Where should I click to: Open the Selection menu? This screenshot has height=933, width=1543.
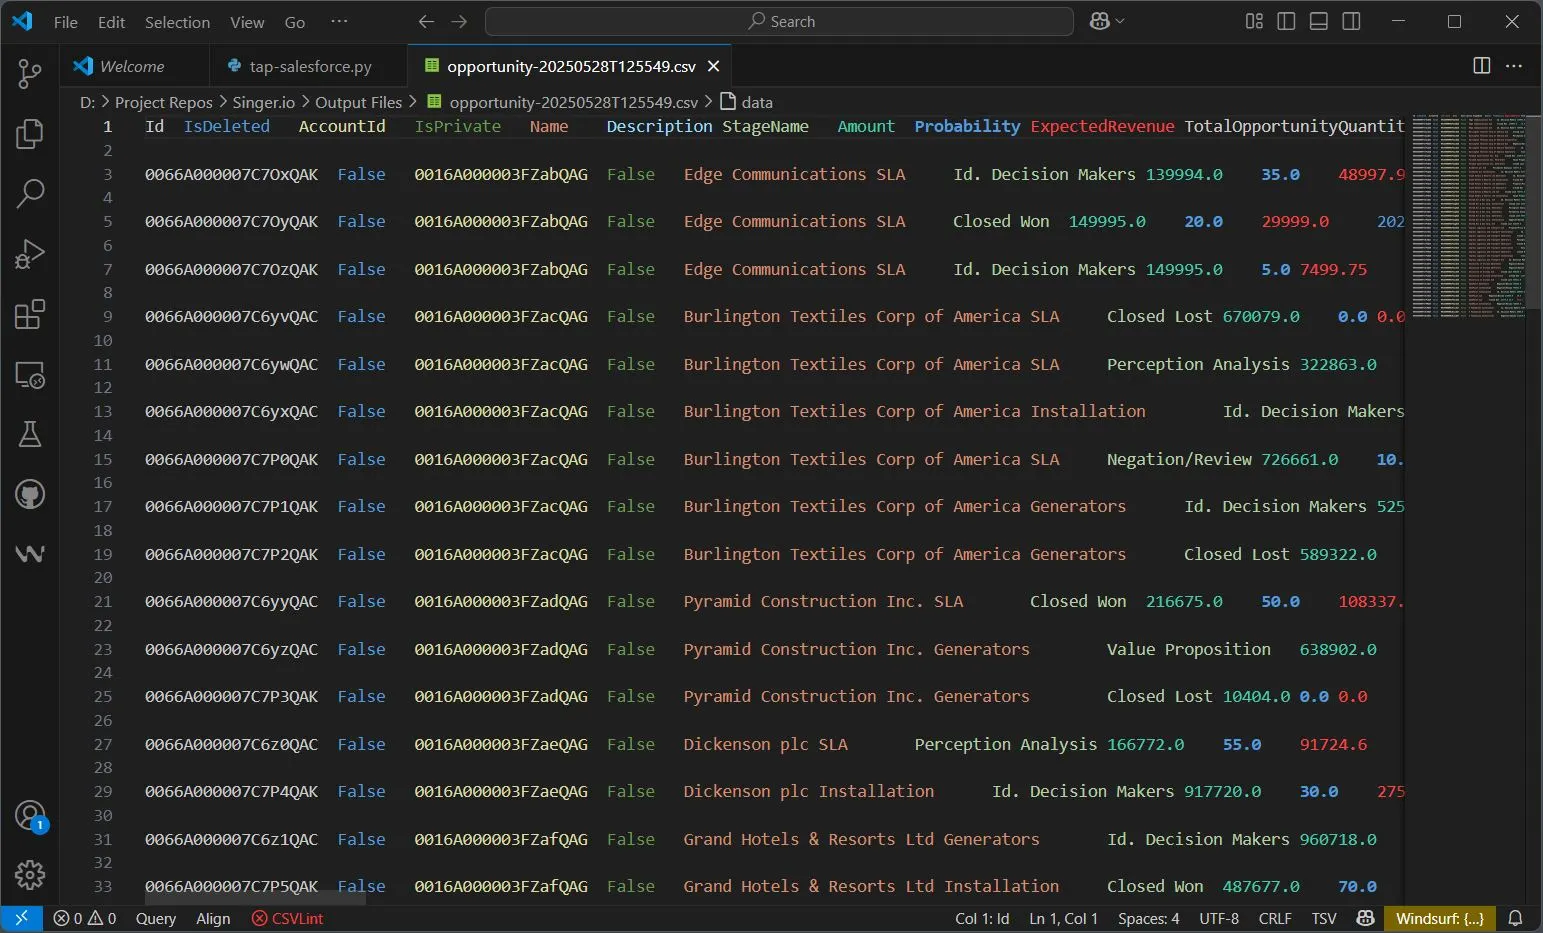pyautogui.click(x=177, y=21)
